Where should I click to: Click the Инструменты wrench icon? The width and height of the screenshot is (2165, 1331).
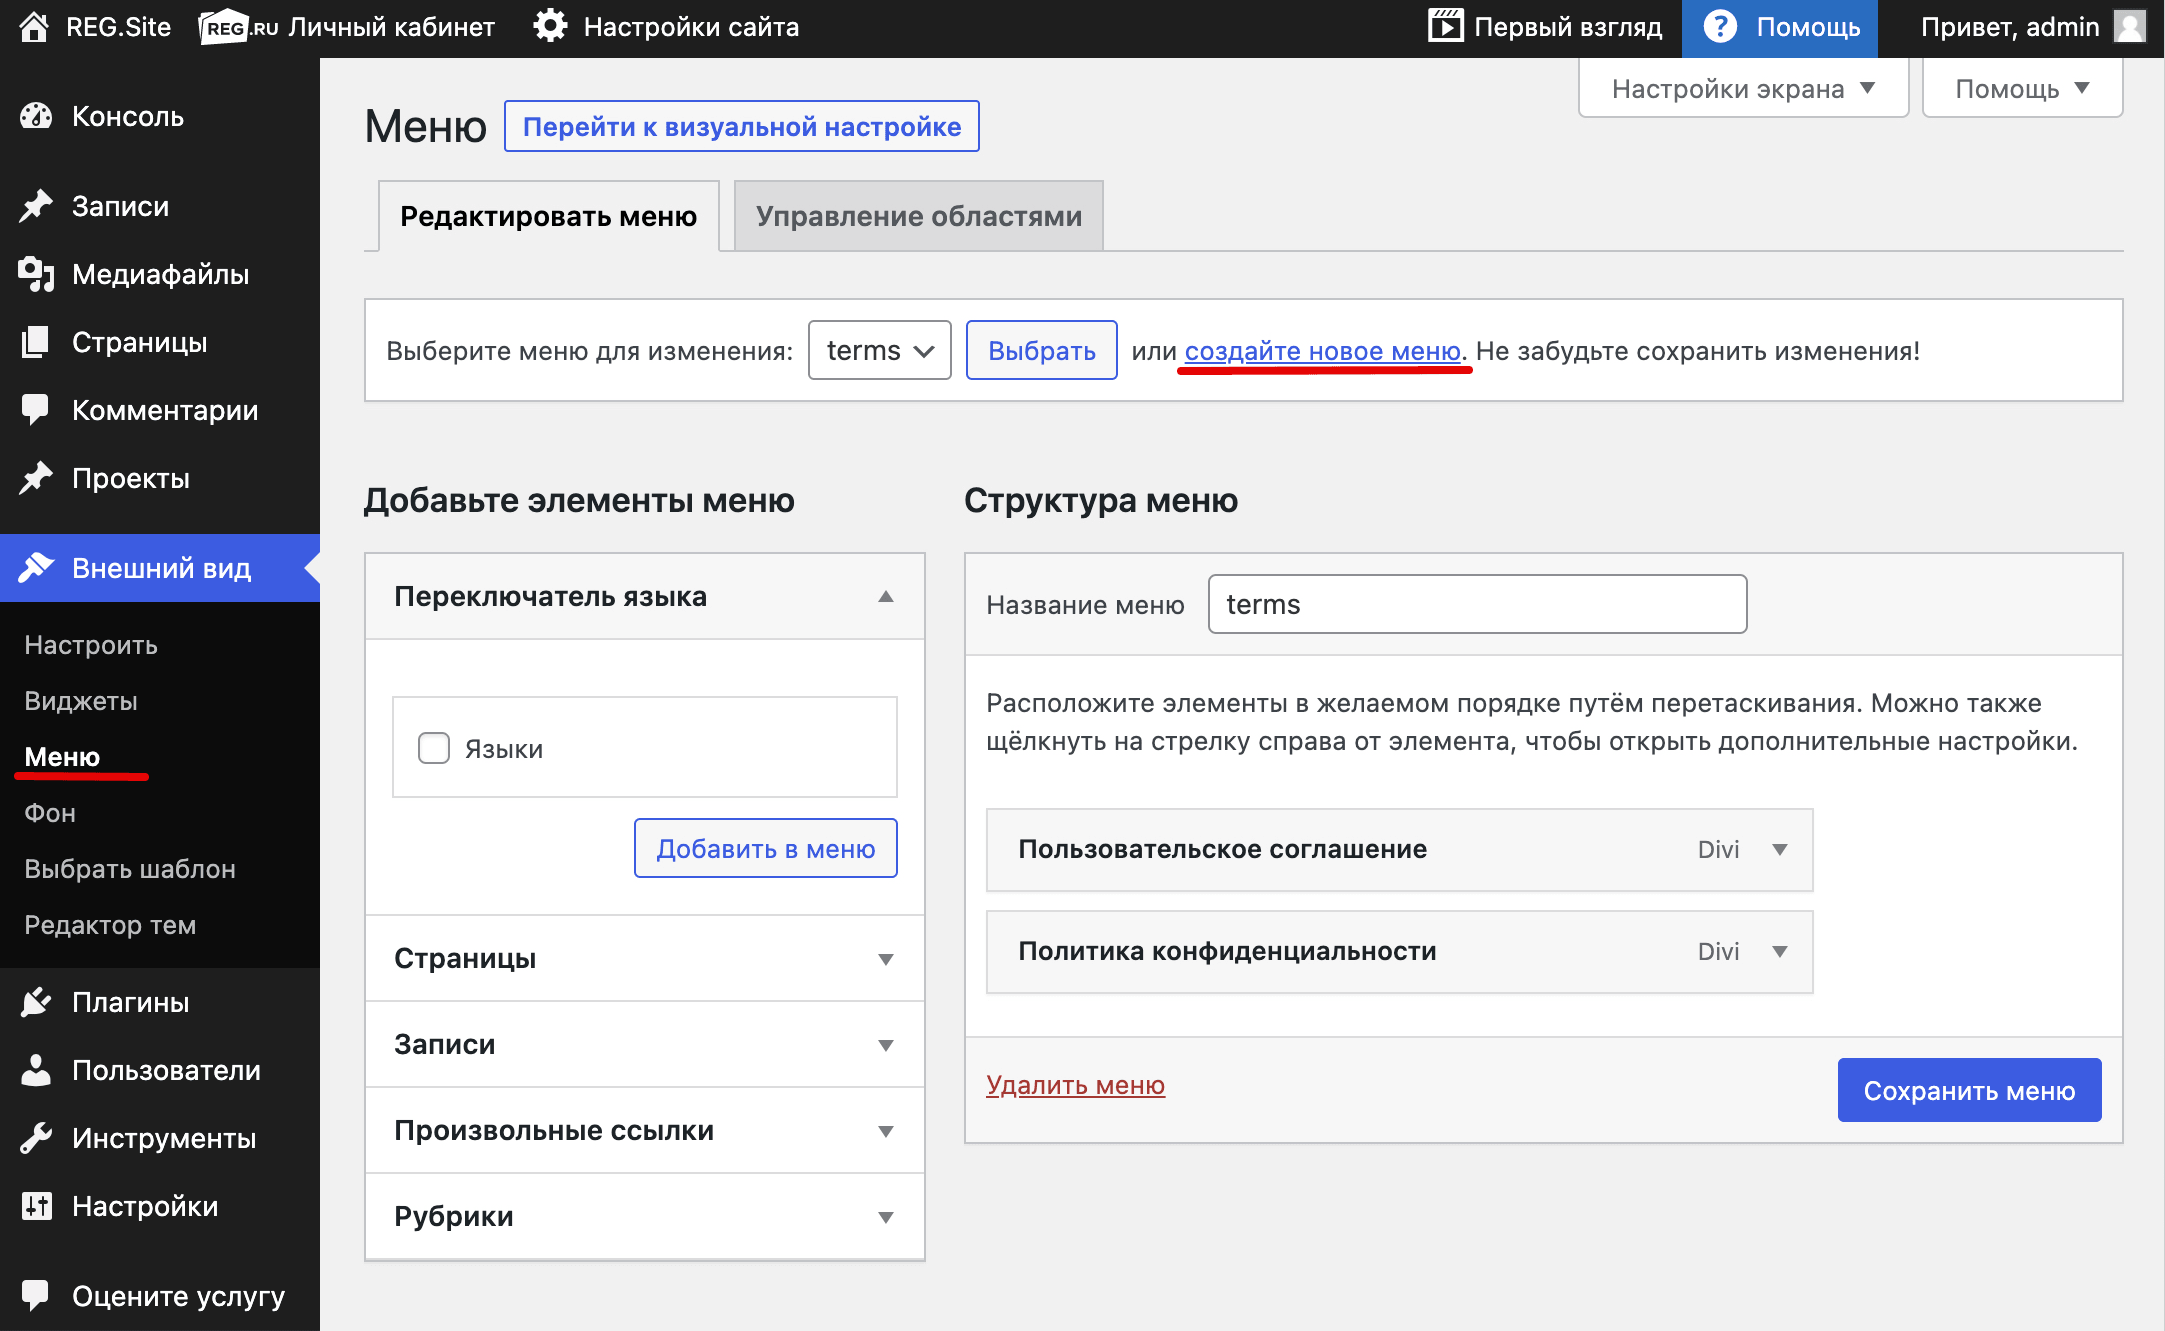pos(36,1138)
